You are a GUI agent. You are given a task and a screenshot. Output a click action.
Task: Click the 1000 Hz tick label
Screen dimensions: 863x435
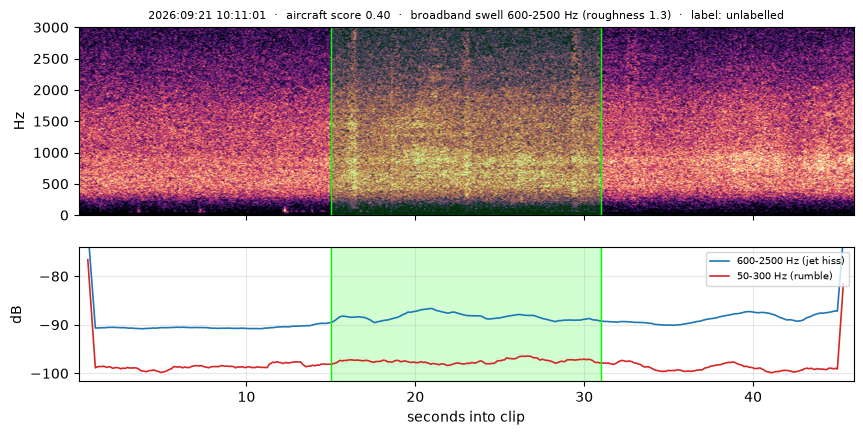[x=52, y=153]
